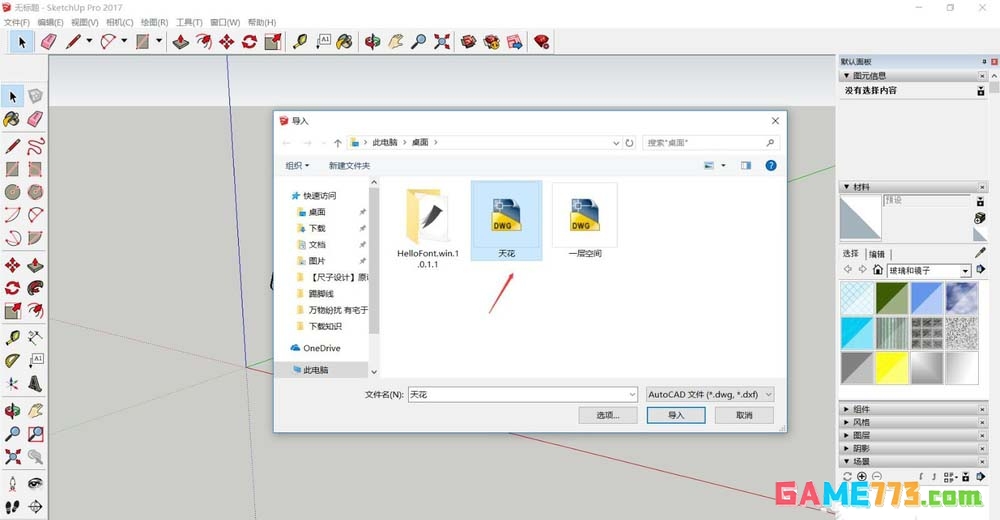The image size is (1000, 520).
Task: Open the file type AutoCAD dropdown
Action: click(x=710, y=394)
